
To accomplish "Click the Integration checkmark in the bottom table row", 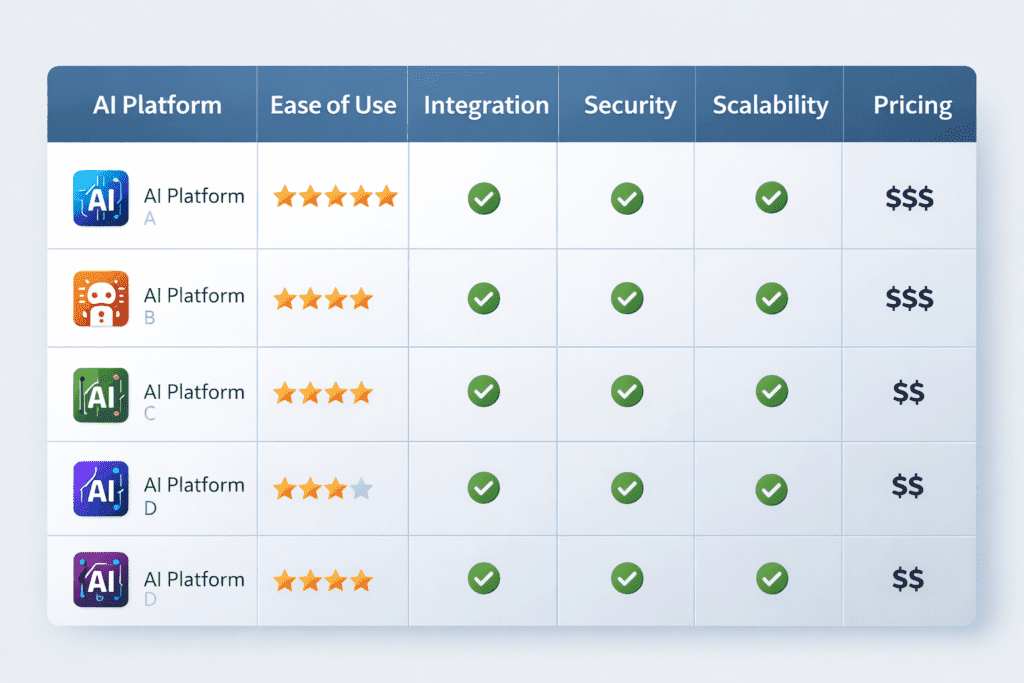I will pos(484,578).
